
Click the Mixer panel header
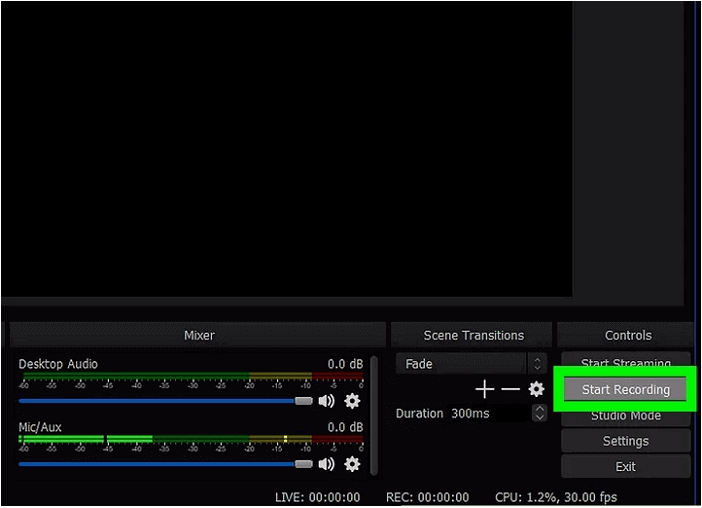coord(198,335)
